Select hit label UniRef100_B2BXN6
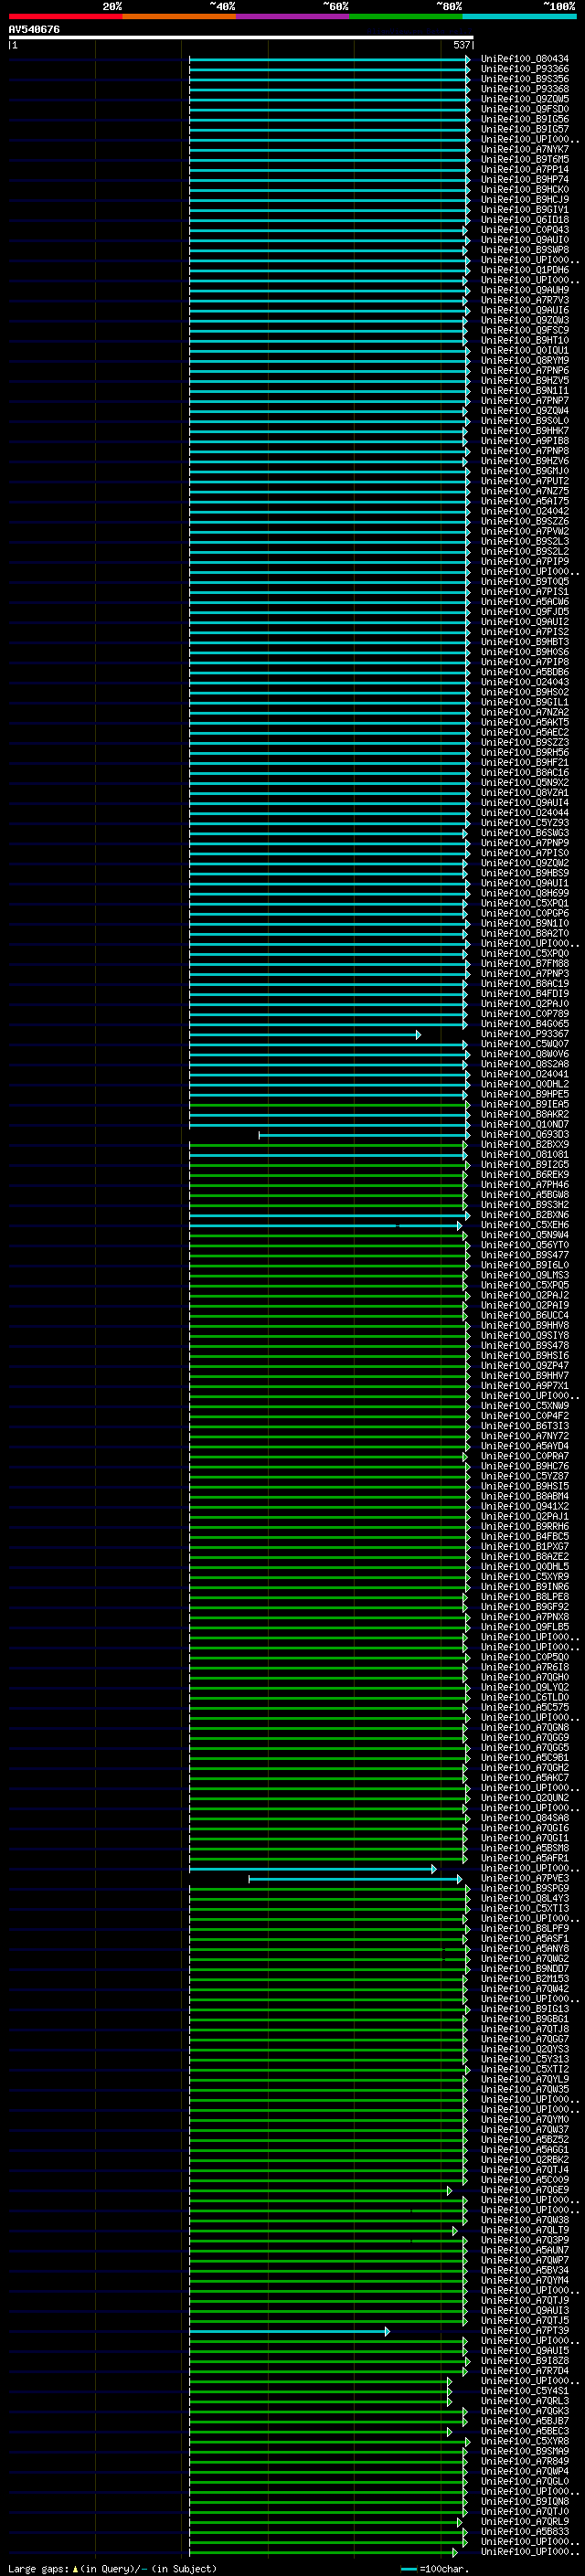Viewport: 585px width, 2576px height. pyautogui.click(x=524, y=1216)
